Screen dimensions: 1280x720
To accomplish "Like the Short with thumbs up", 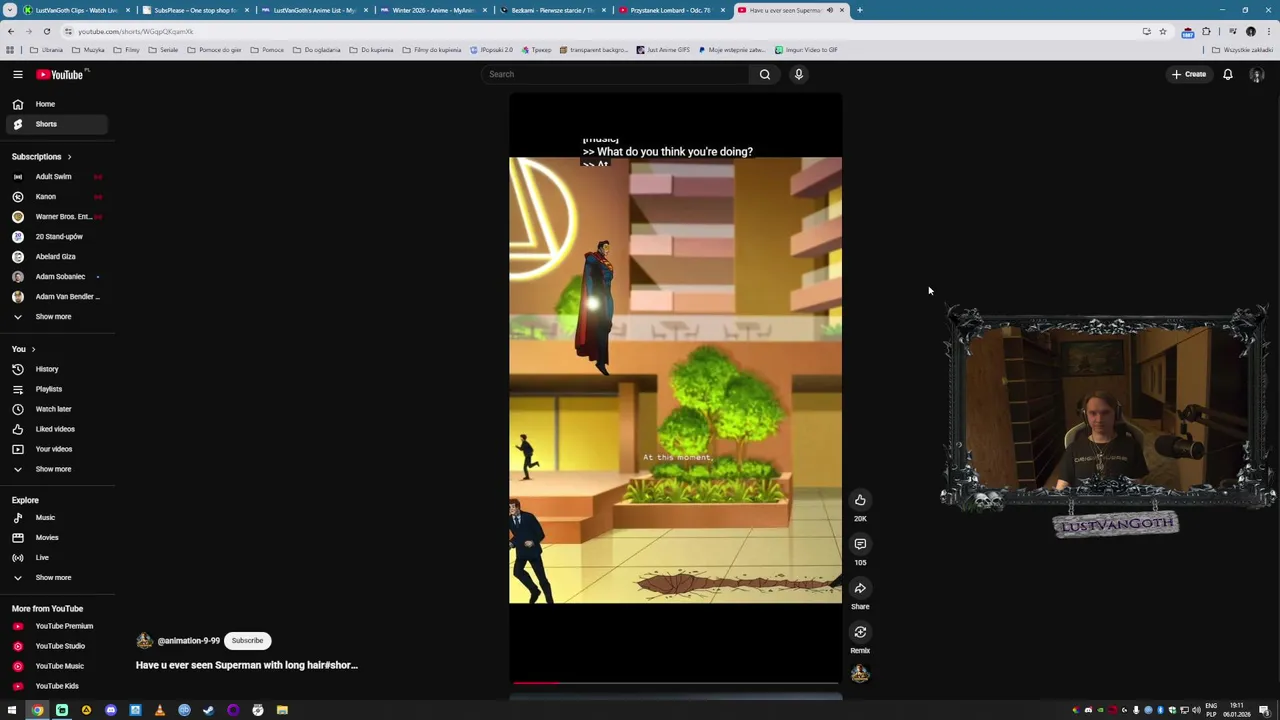I will coord(860,500).
